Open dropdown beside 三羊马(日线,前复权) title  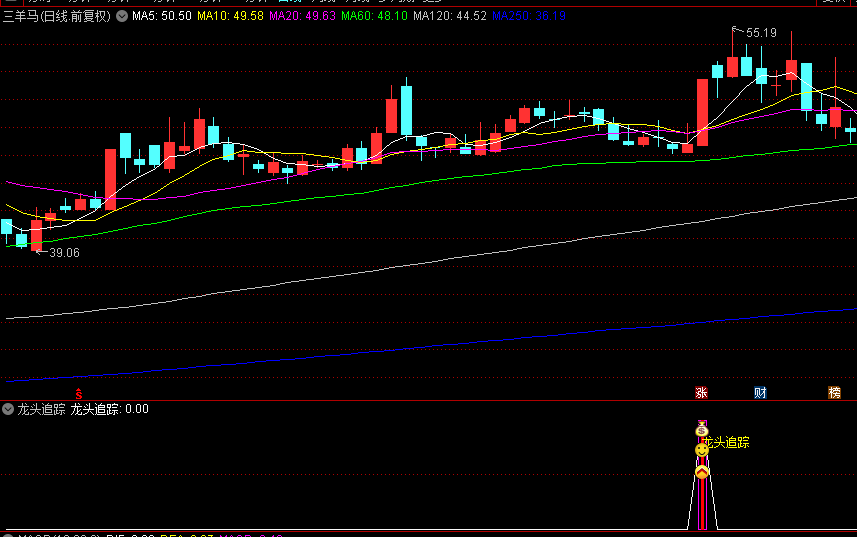pos(122,16)
